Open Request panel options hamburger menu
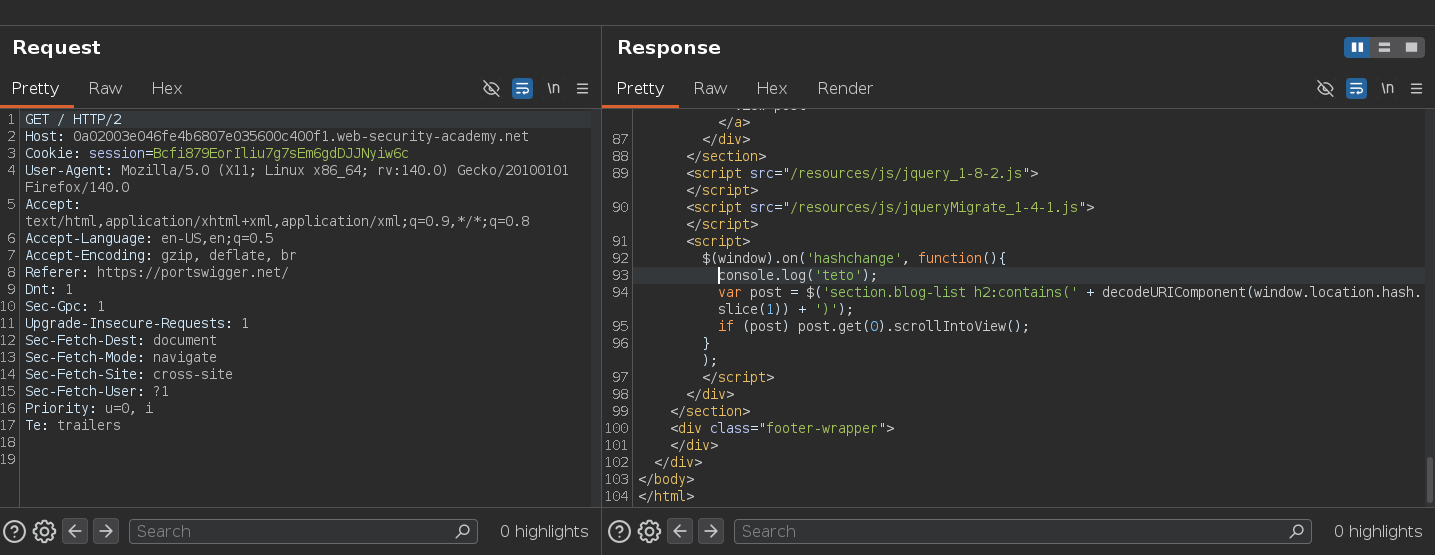Image resolution: width=1435 pixels, height=555 pixels. [x=582, y=88]
